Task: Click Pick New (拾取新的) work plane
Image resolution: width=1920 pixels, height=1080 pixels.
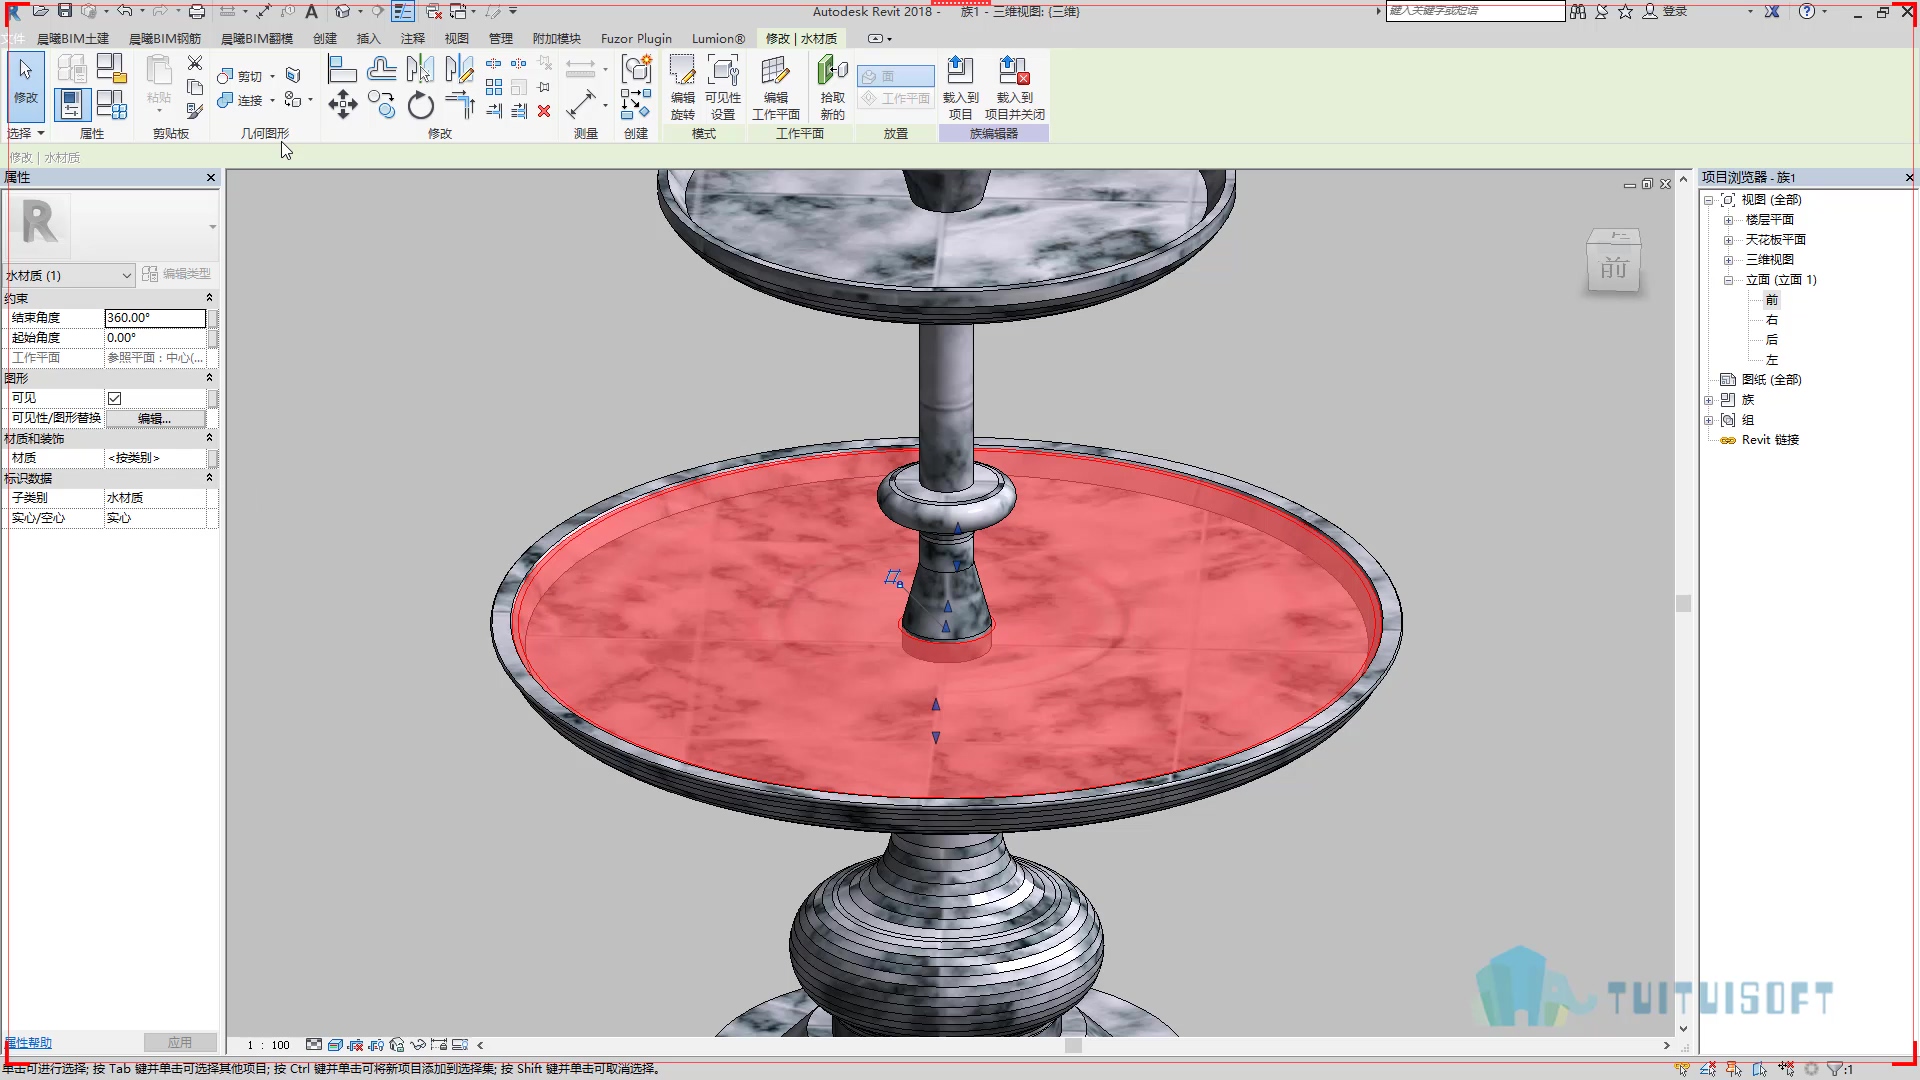Action: click(x=832, y=88)
